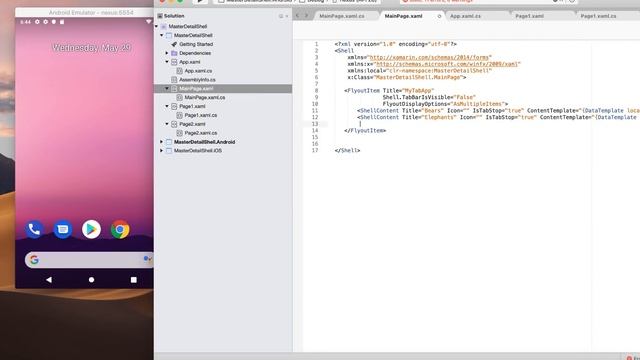Click the AssemblyInfo.cs file icon

pos(174,80)
